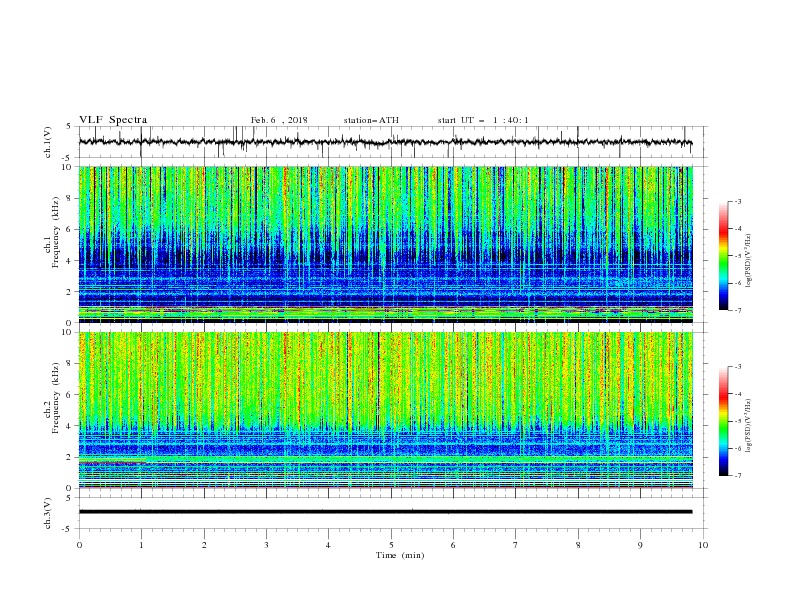Click time axis tick label '5'
792x612 pixels.
[x=391, y=545]
